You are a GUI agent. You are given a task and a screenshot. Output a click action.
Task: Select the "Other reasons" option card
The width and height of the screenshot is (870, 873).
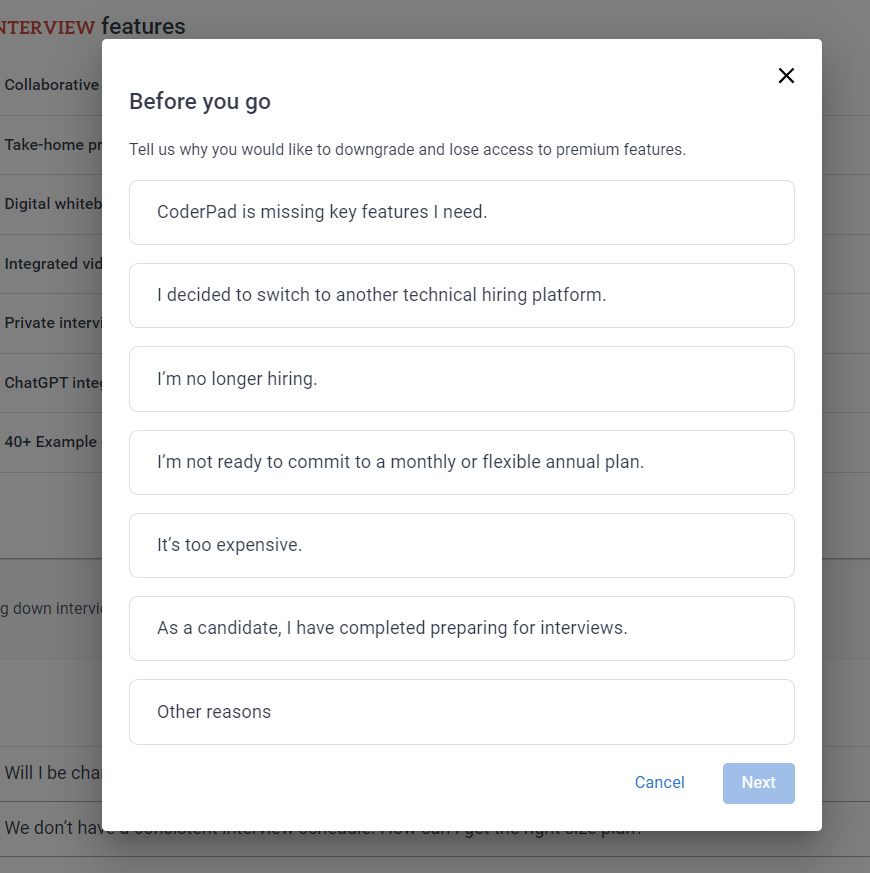[461, 711]
